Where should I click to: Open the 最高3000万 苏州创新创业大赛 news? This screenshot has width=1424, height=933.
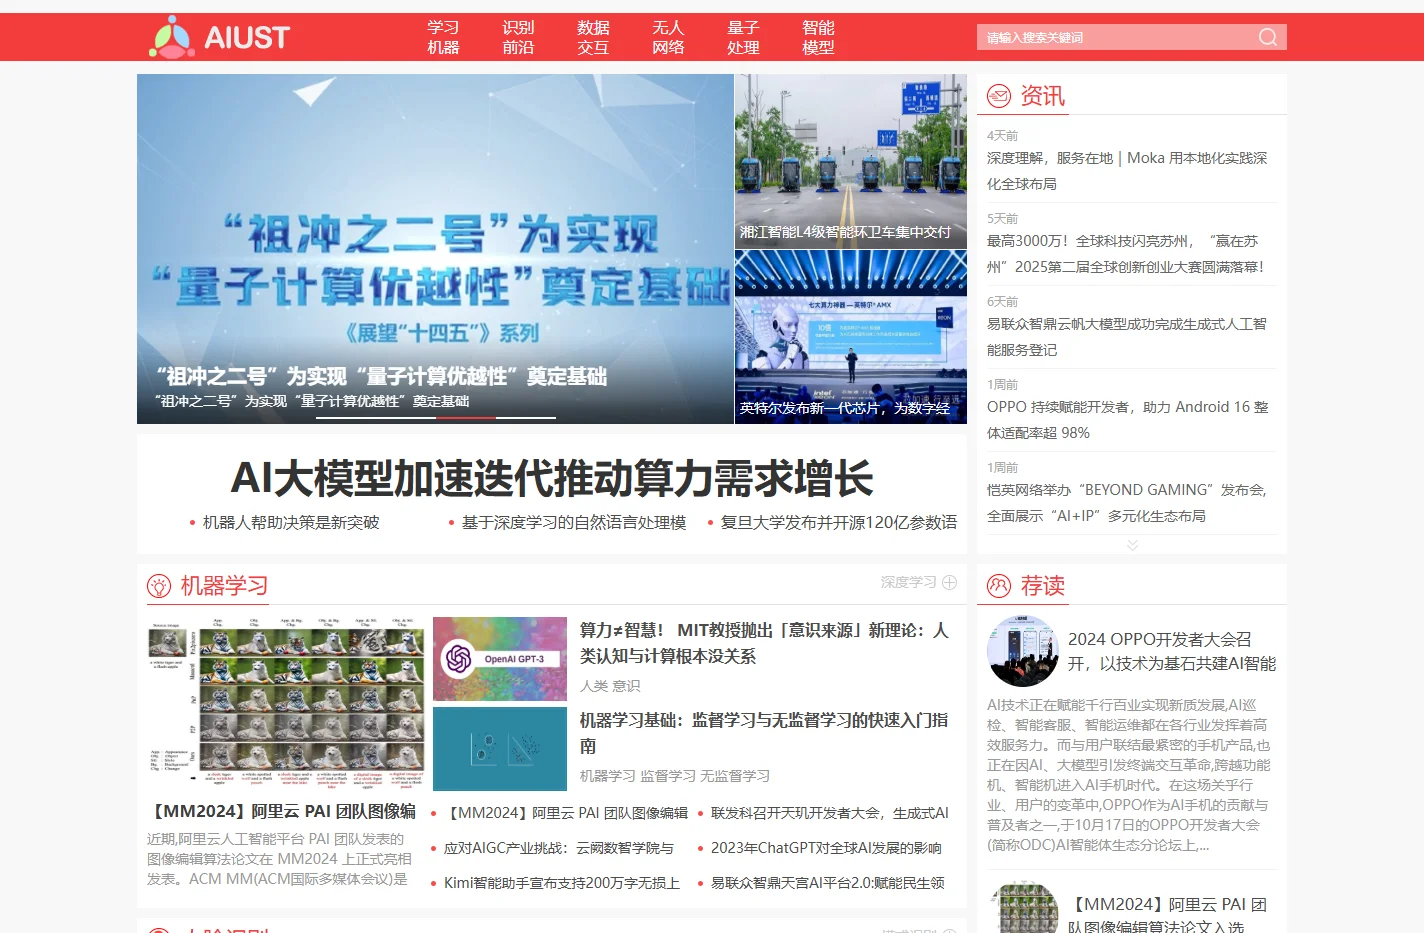[1127, 254]
